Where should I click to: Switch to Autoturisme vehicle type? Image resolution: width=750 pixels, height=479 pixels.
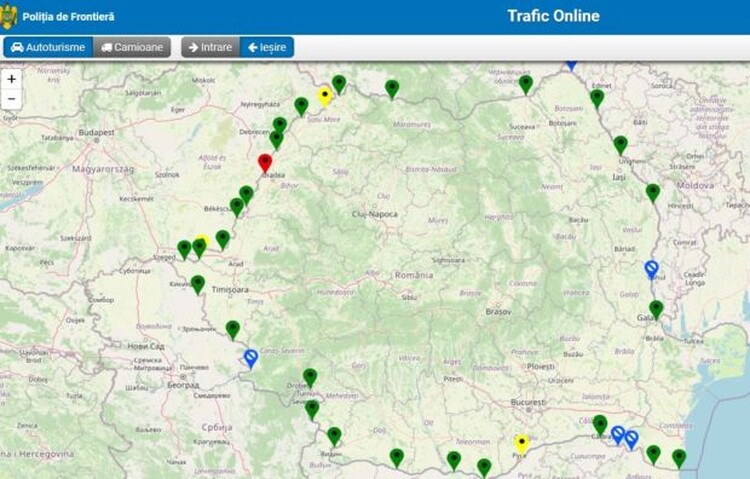48,47
